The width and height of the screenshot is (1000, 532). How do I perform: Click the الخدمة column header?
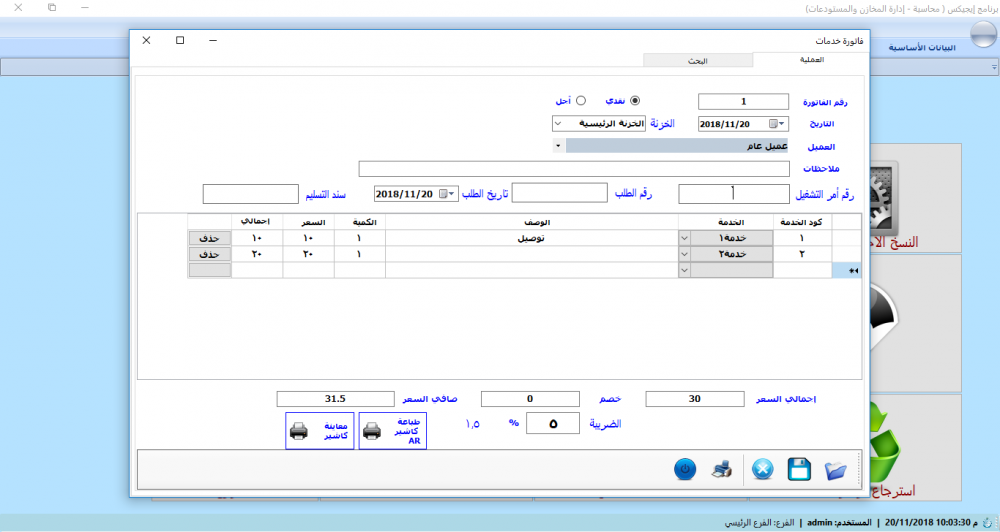click(726, 222)
